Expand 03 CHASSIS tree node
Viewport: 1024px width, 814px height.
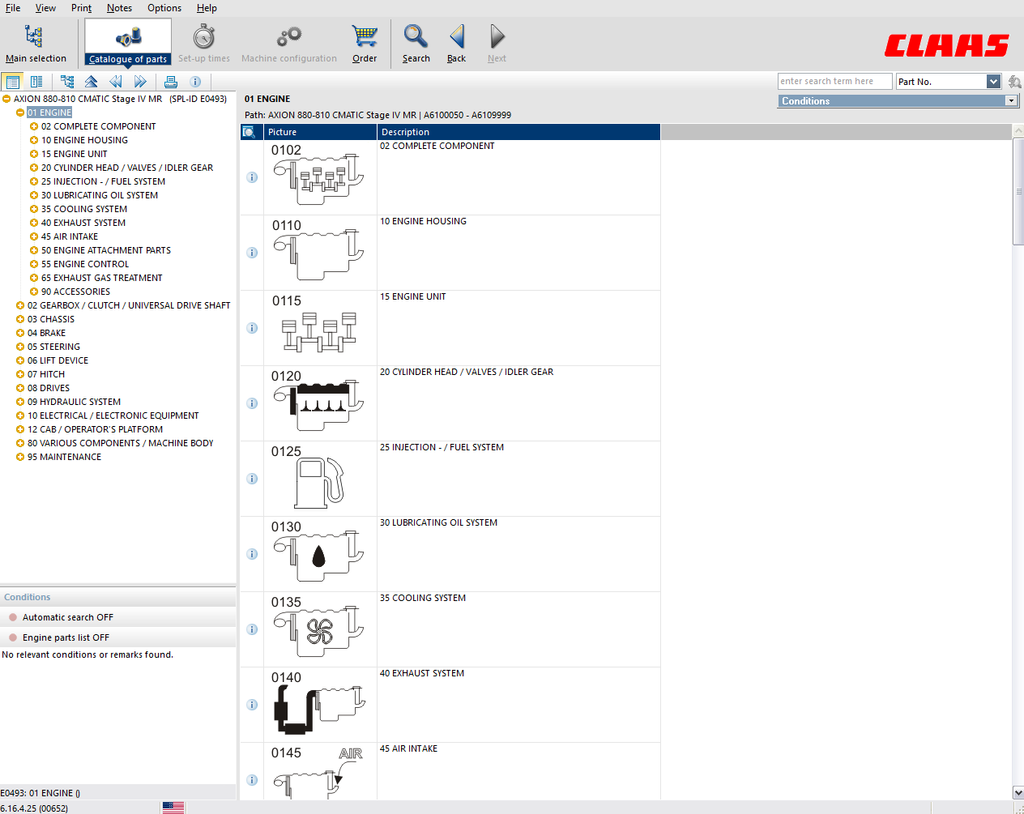tap(20, 319)
